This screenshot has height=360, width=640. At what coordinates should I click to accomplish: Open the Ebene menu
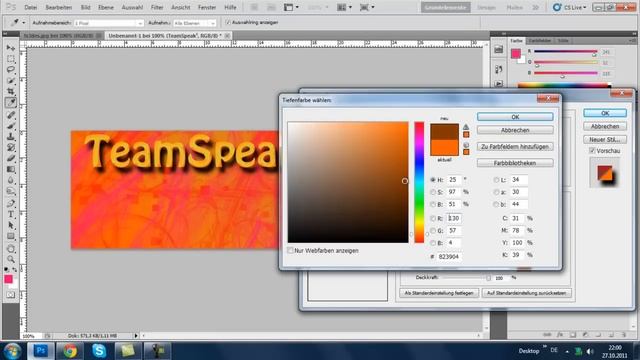coord(106,7)
